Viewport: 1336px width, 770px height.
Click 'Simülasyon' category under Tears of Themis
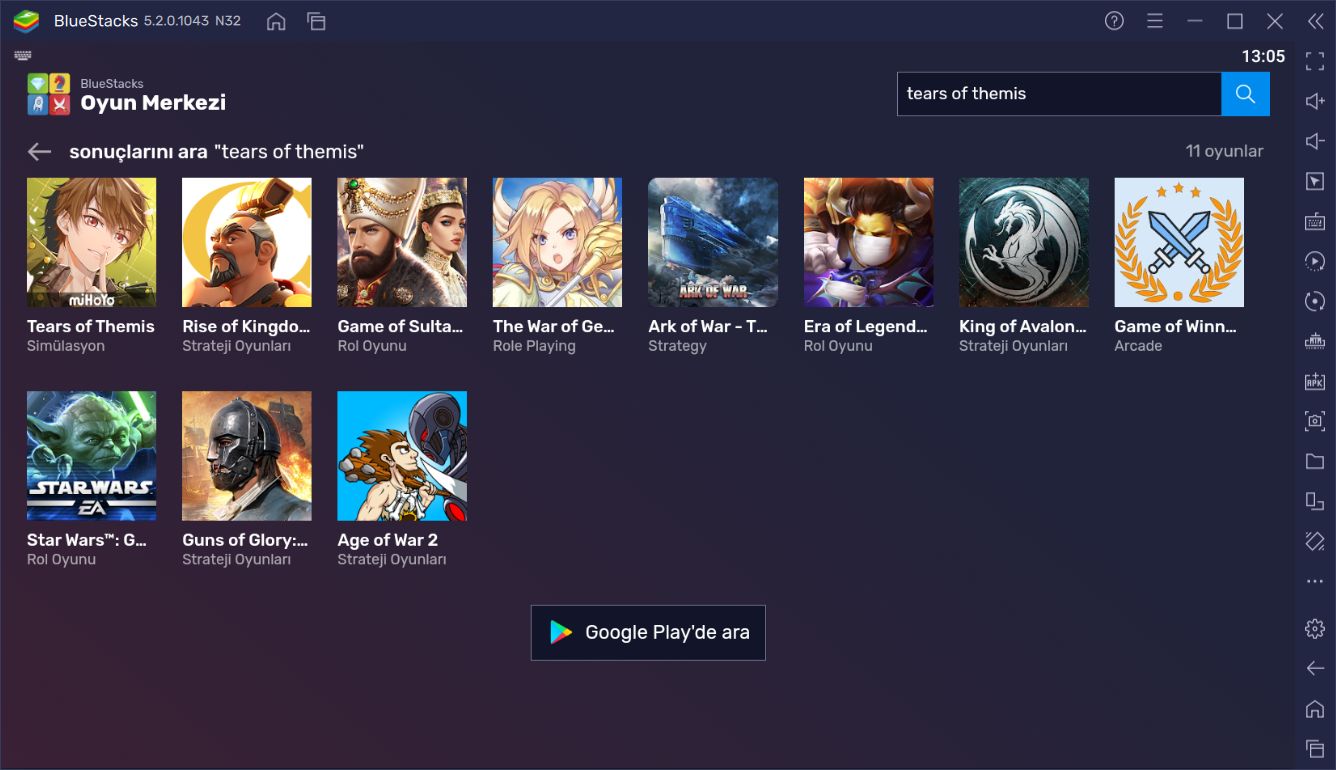[66, 346]
